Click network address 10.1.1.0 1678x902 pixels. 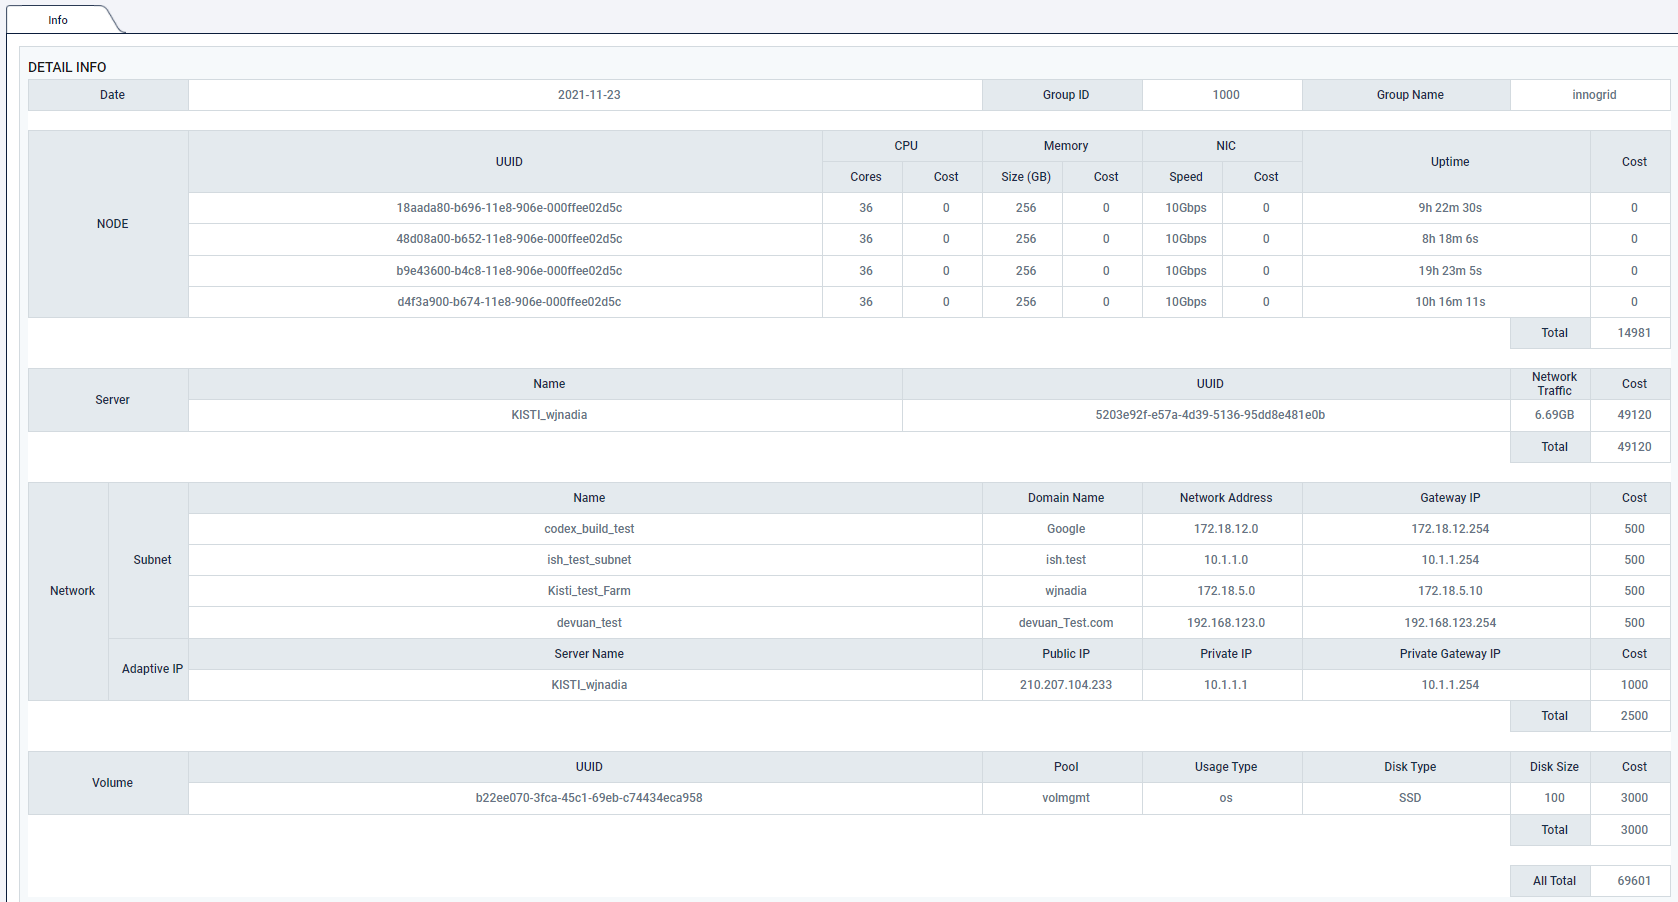(x=1226, y=560)
